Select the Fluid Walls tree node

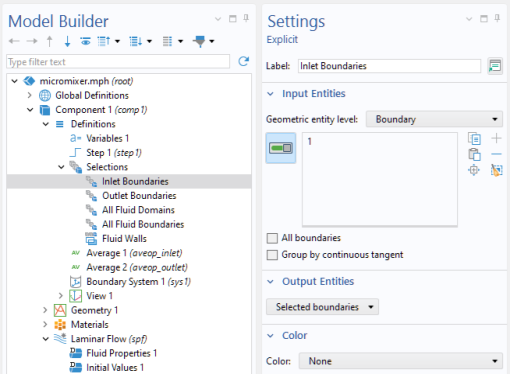[x=124, y=239]
